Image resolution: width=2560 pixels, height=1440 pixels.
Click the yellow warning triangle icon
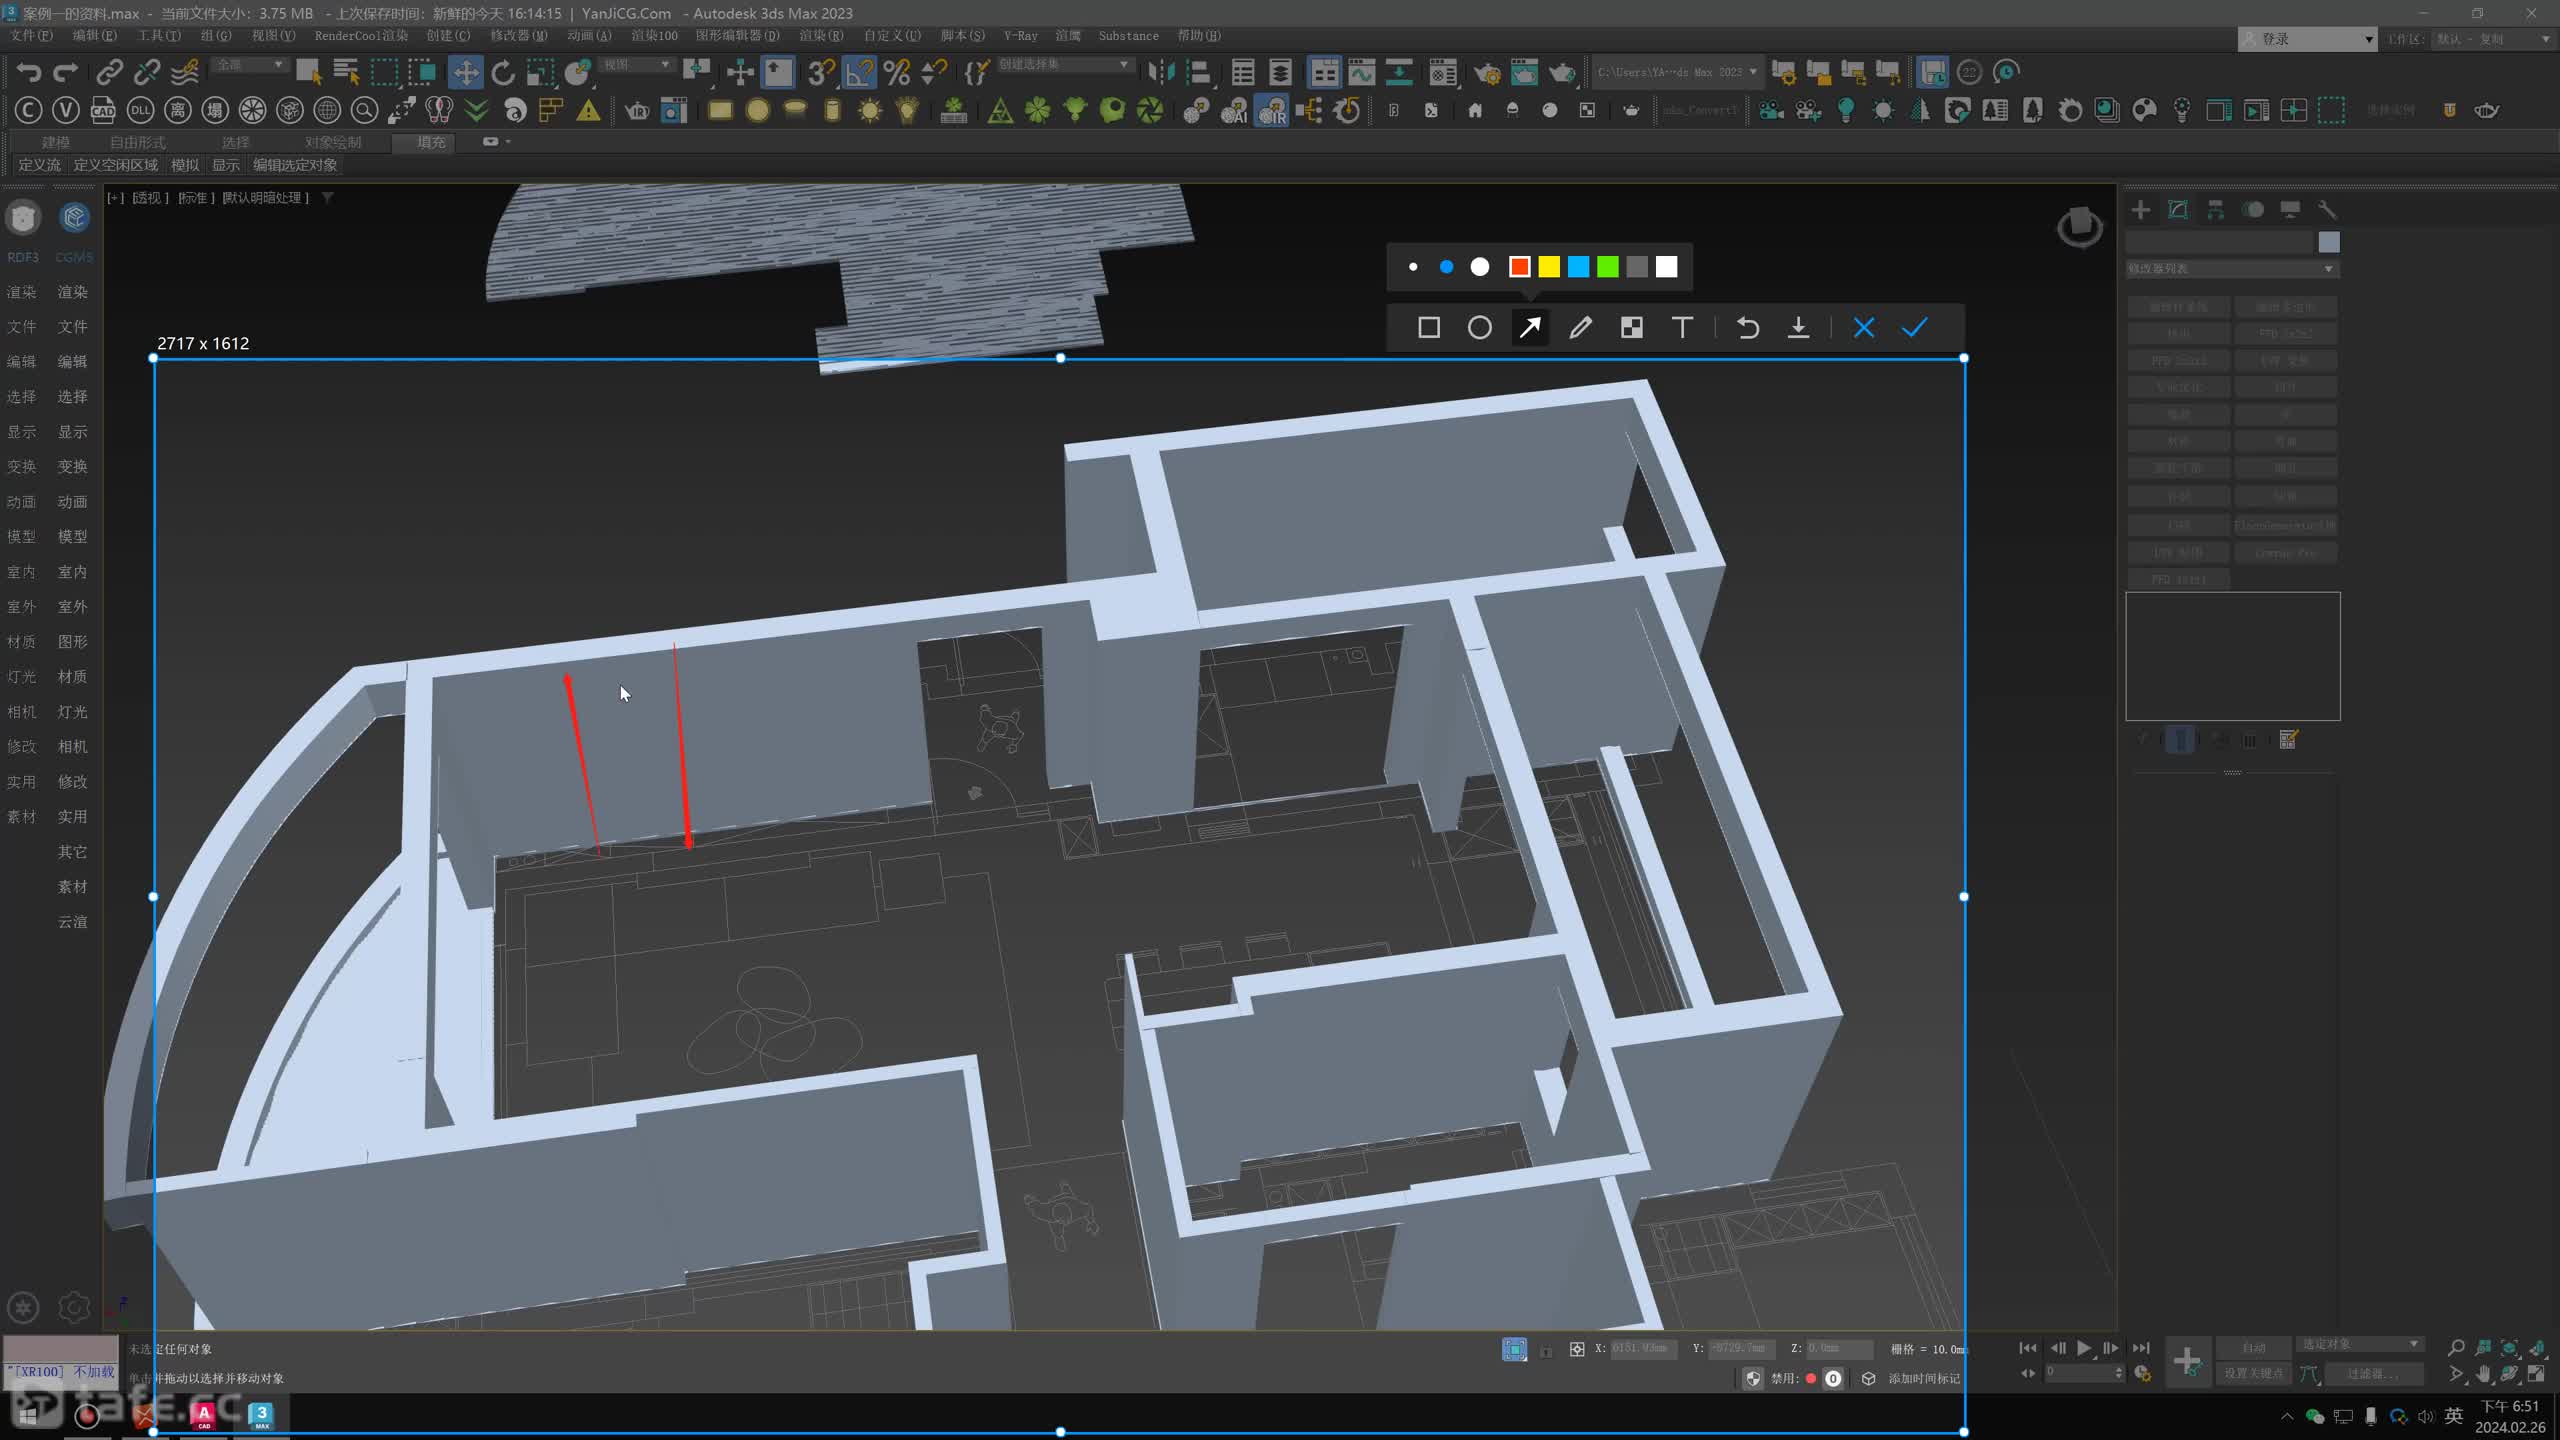coord(588,110)
